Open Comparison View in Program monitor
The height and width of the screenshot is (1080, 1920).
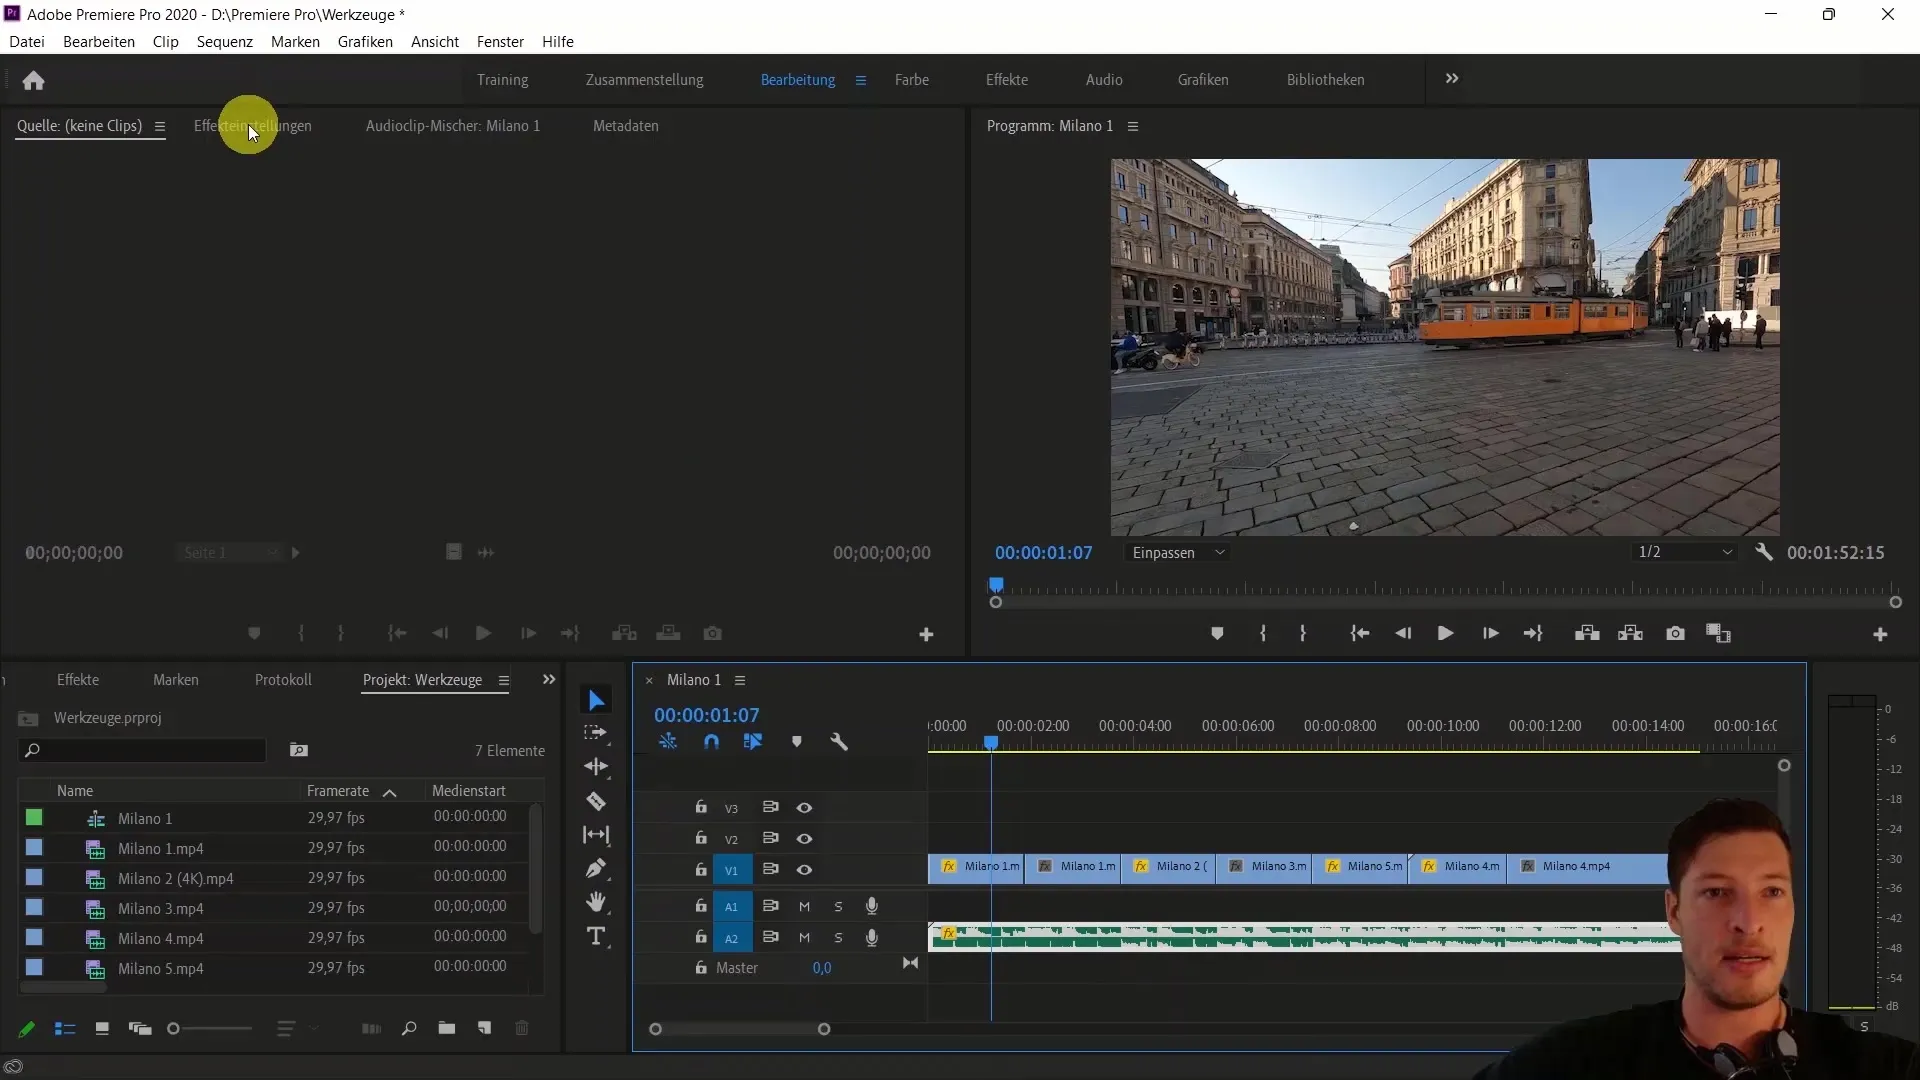pyautogui.click(x=1718, y=634)
